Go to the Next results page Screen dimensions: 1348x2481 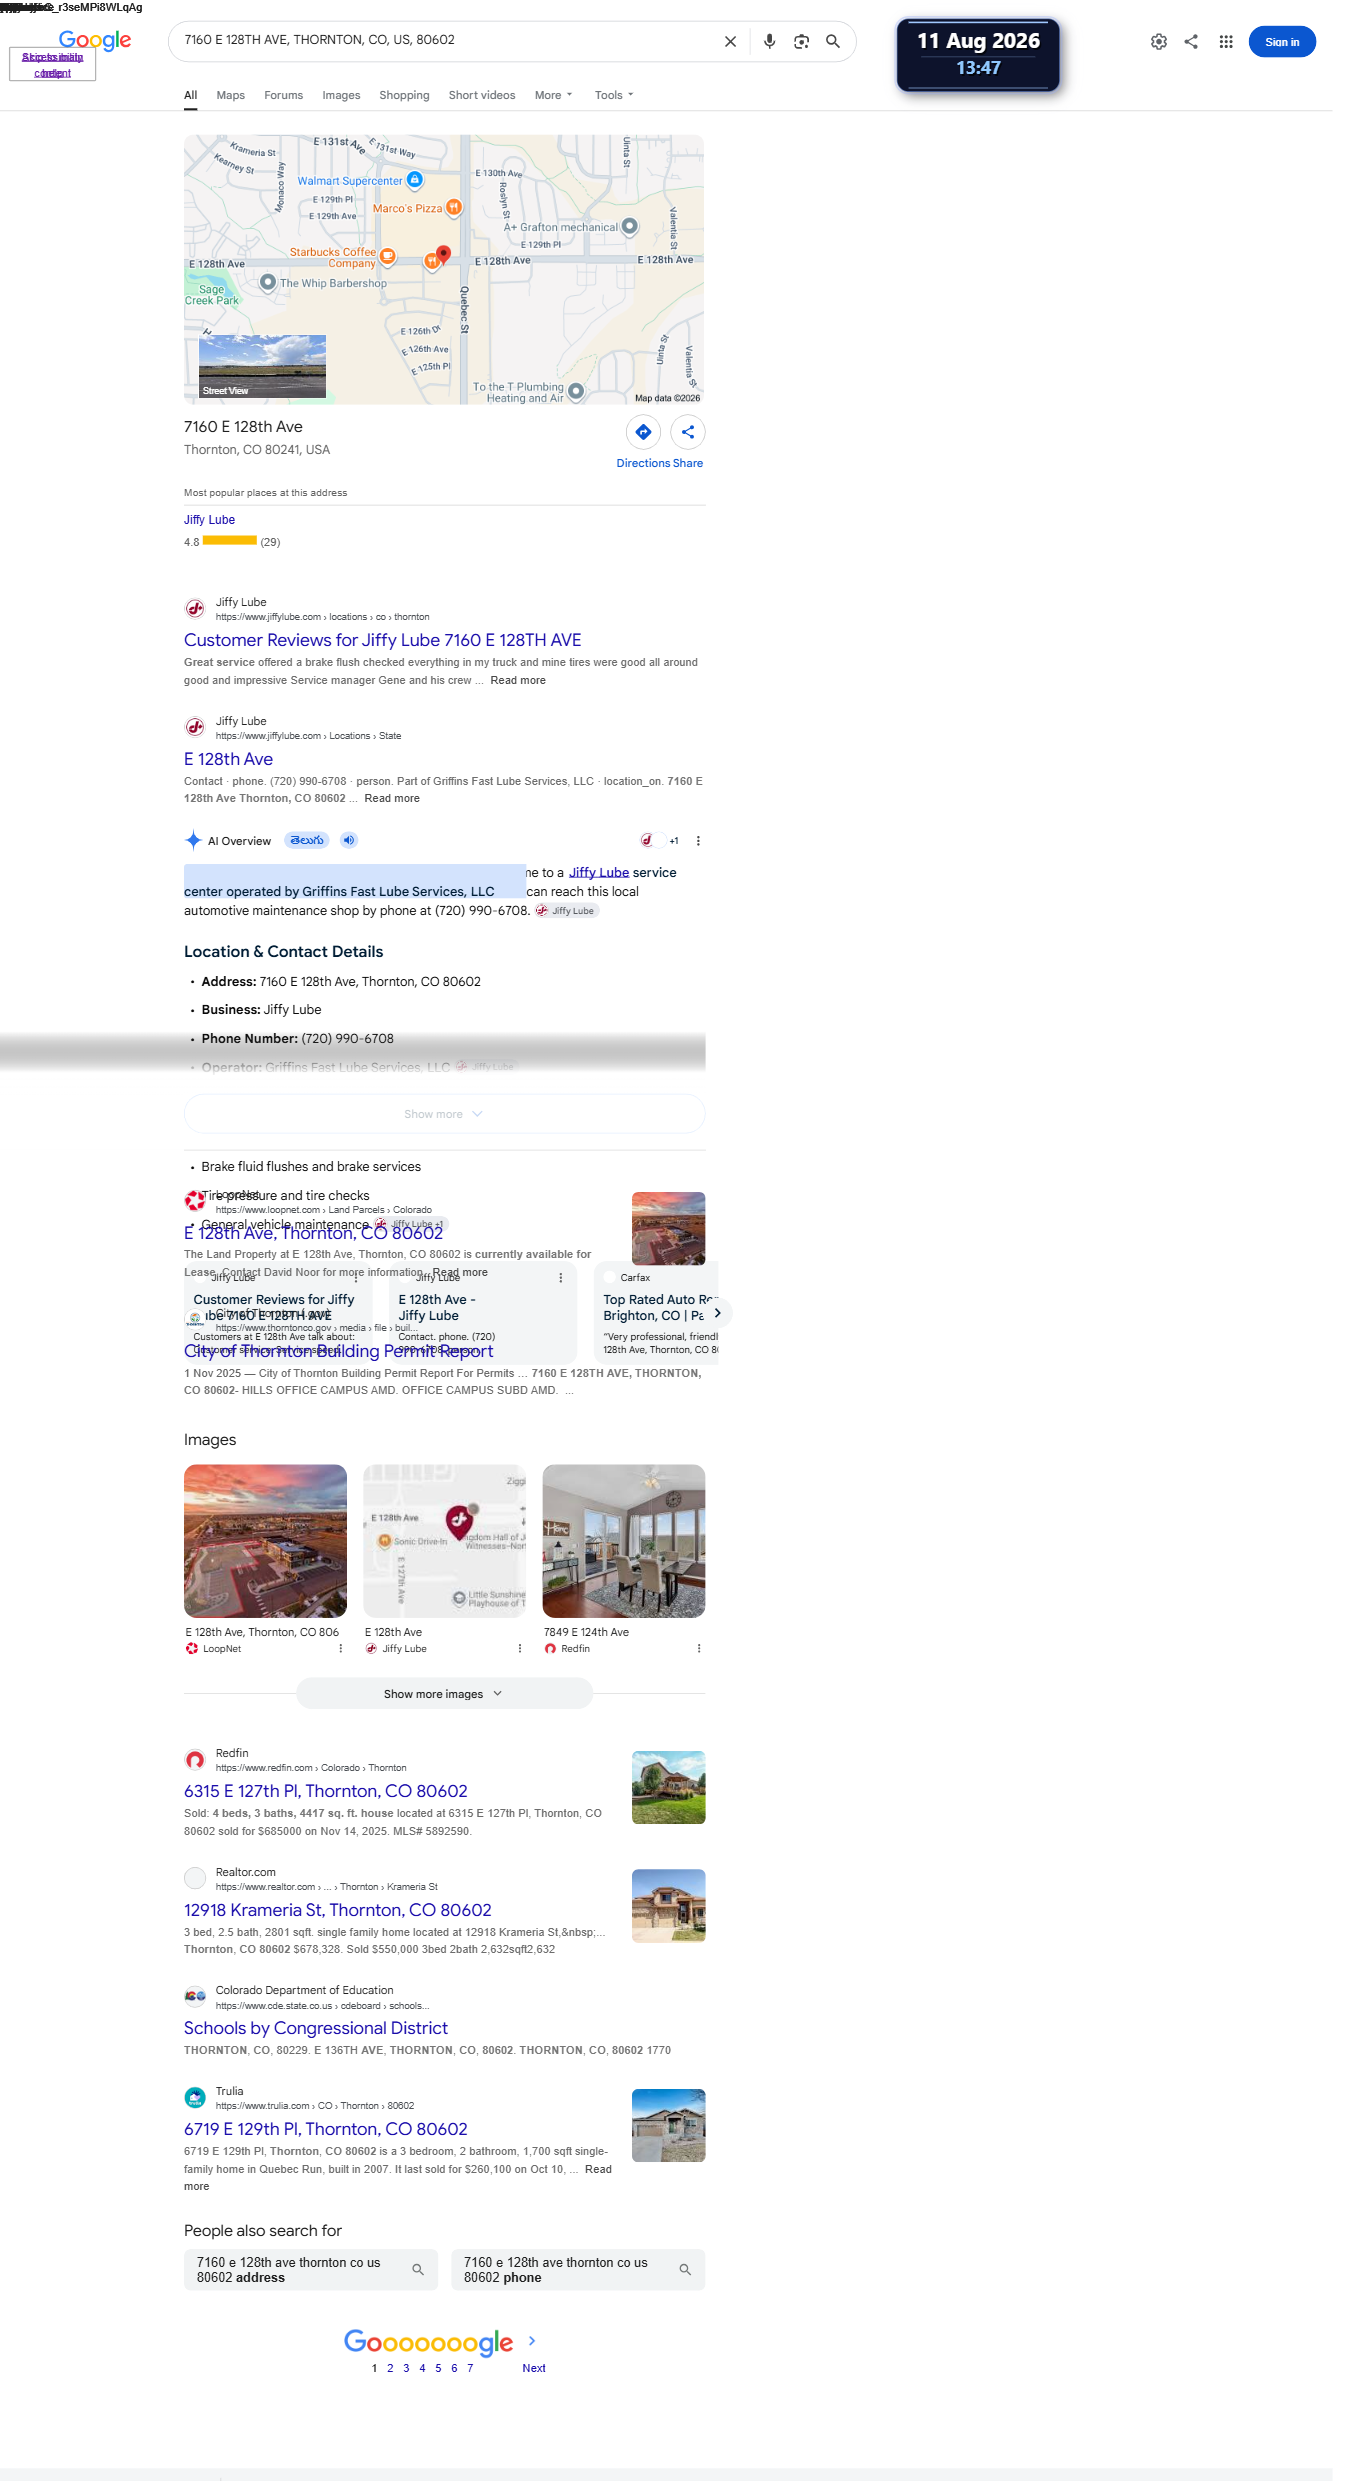pos(534,2368)
